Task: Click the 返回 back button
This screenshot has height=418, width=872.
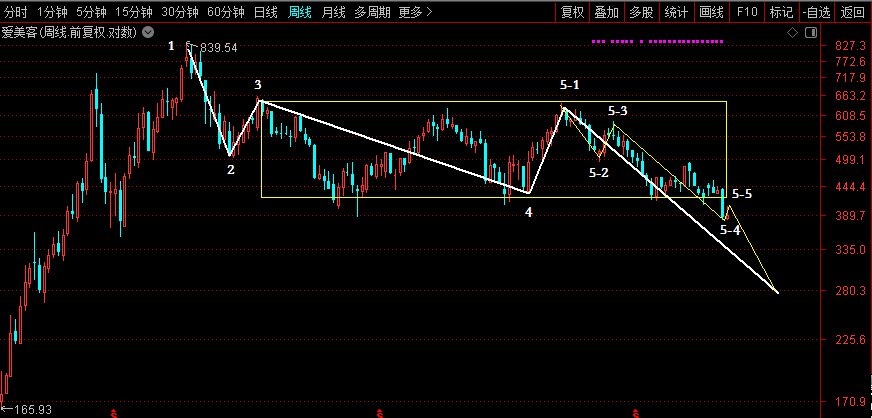Action: 853,12
